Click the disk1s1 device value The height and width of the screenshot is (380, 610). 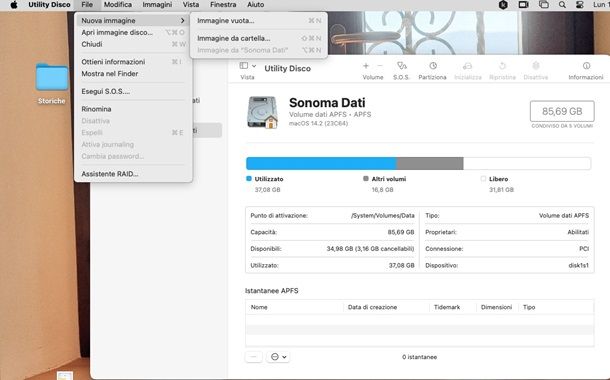[x=578, y=266]
